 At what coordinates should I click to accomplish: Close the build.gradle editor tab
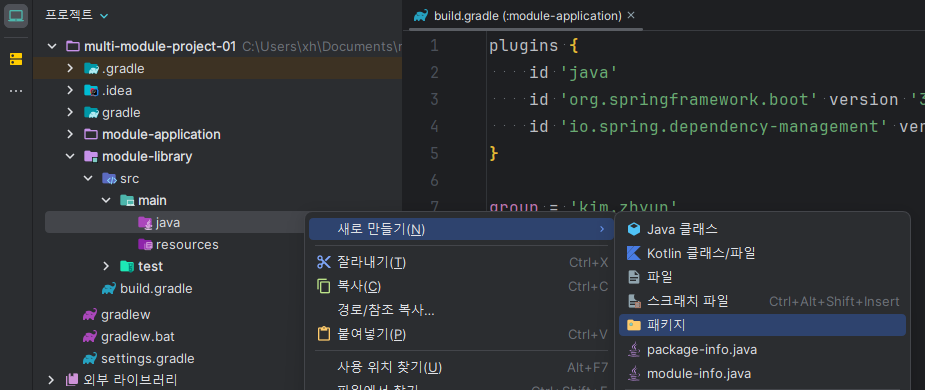(631, 15)
